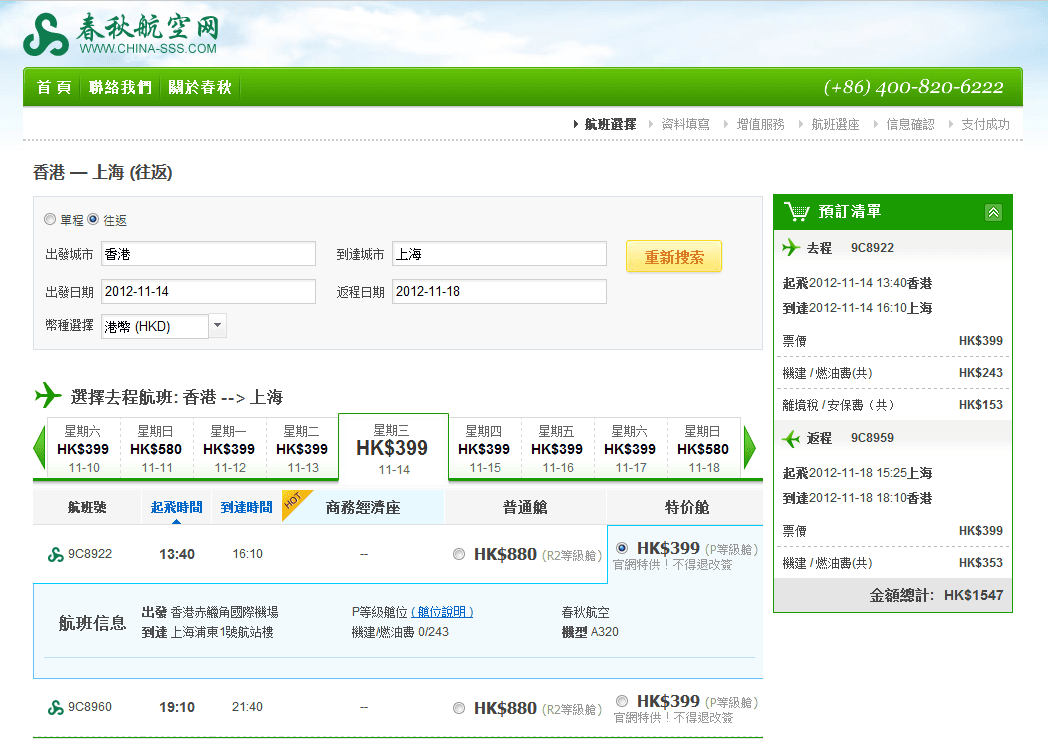Image resolution: width=1048 pixels, height=744 pixels.
Task: Click the return 返程 airplane icon
Action: [791, 438]
